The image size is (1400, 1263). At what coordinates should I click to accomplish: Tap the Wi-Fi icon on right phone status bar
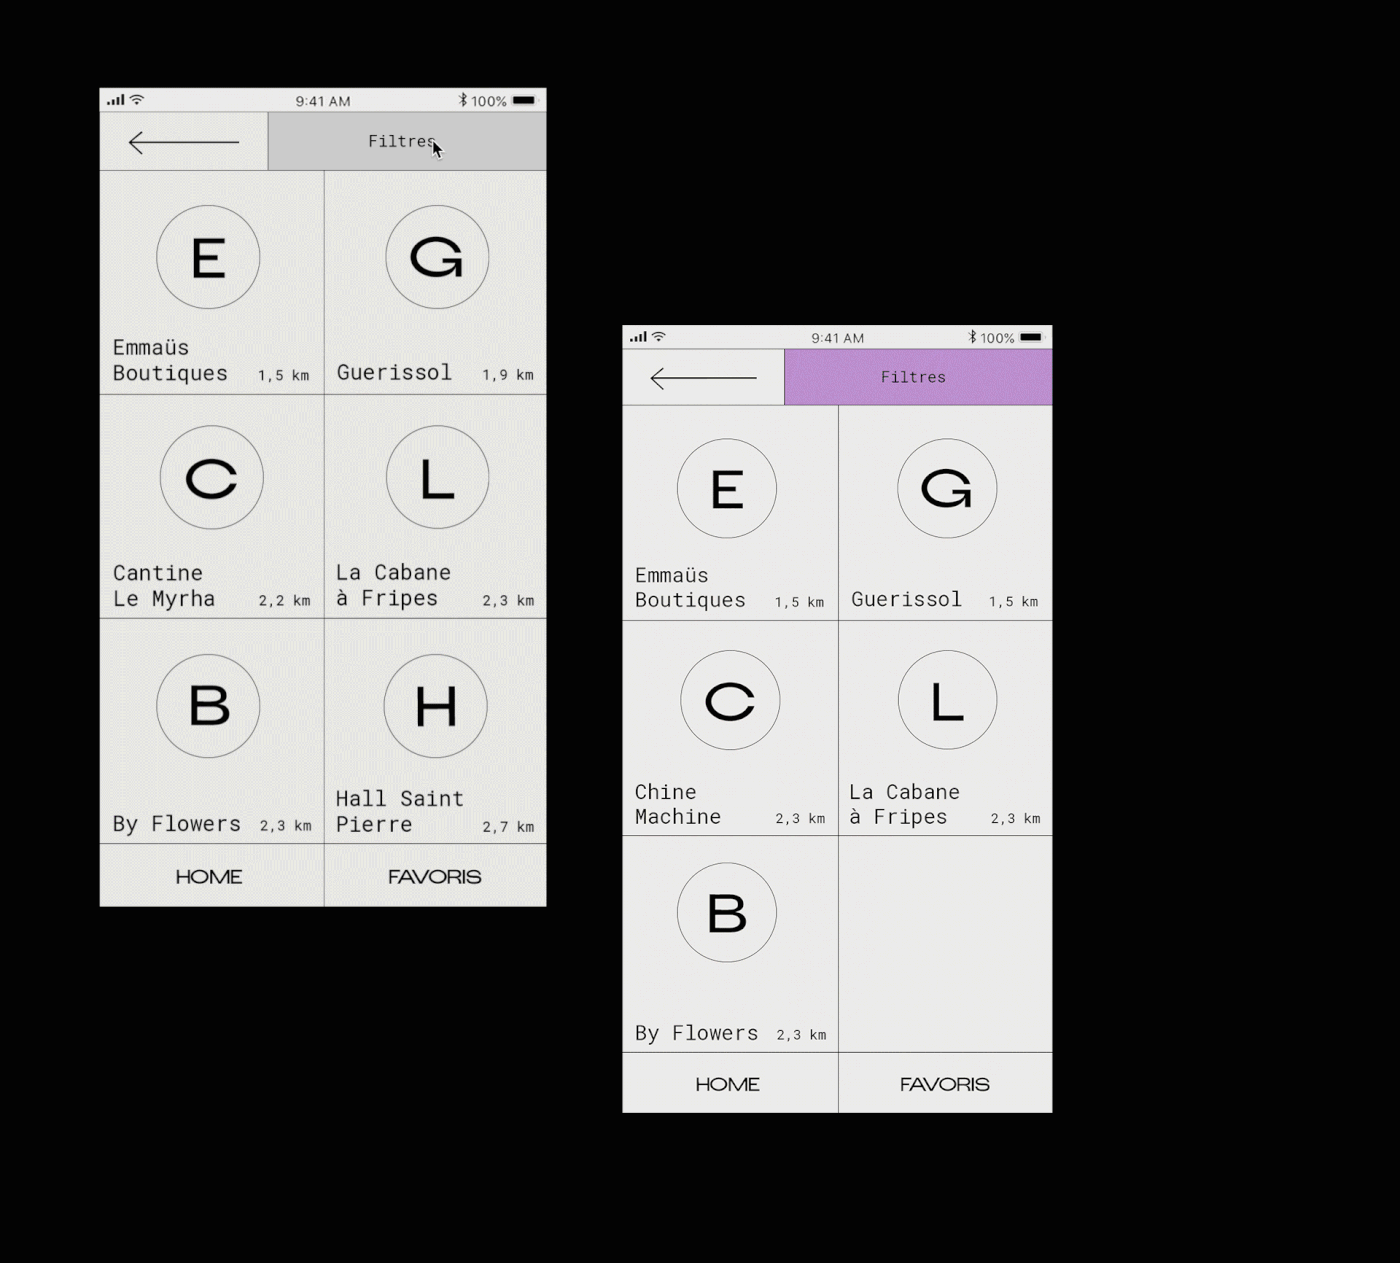[658, 337]
